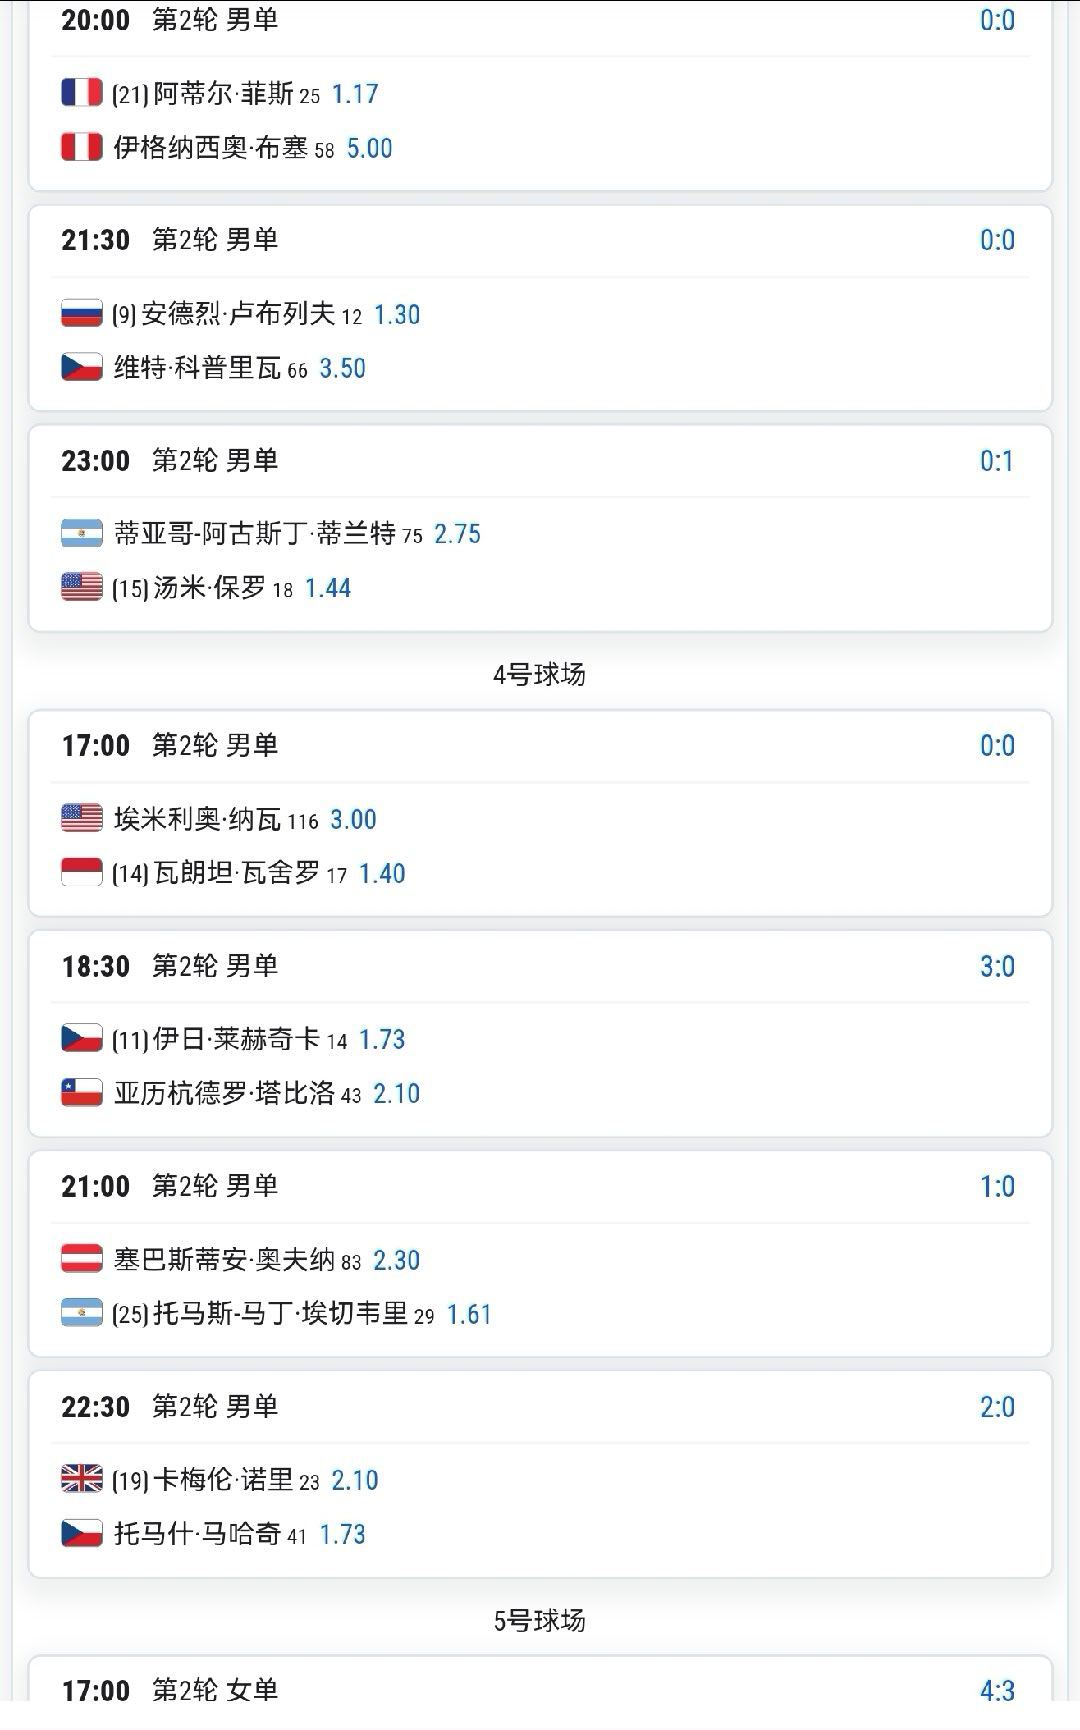Select odds 2.75 for 蒂亚哥-阿古斯丁·蒂兰特
Image resolution: width=1080 pixels, height=1730 pixels.
click(458, 534)
